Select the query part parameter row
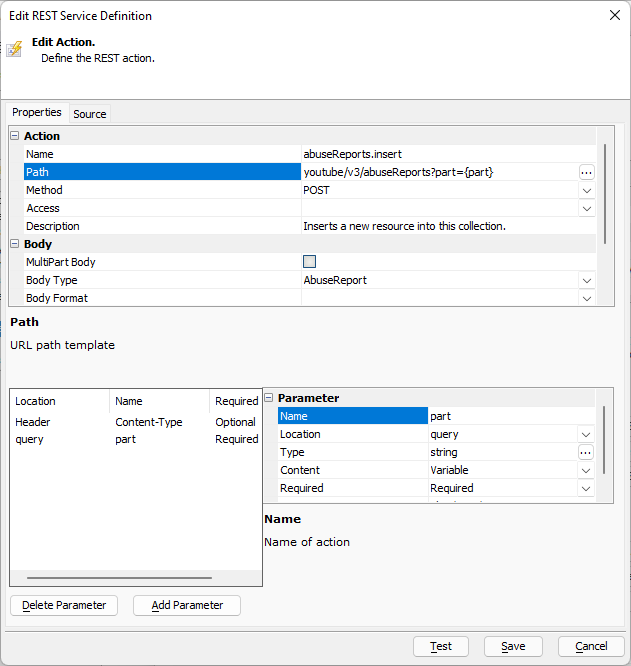Screen dimensions: 631x666 coord(136,439)
